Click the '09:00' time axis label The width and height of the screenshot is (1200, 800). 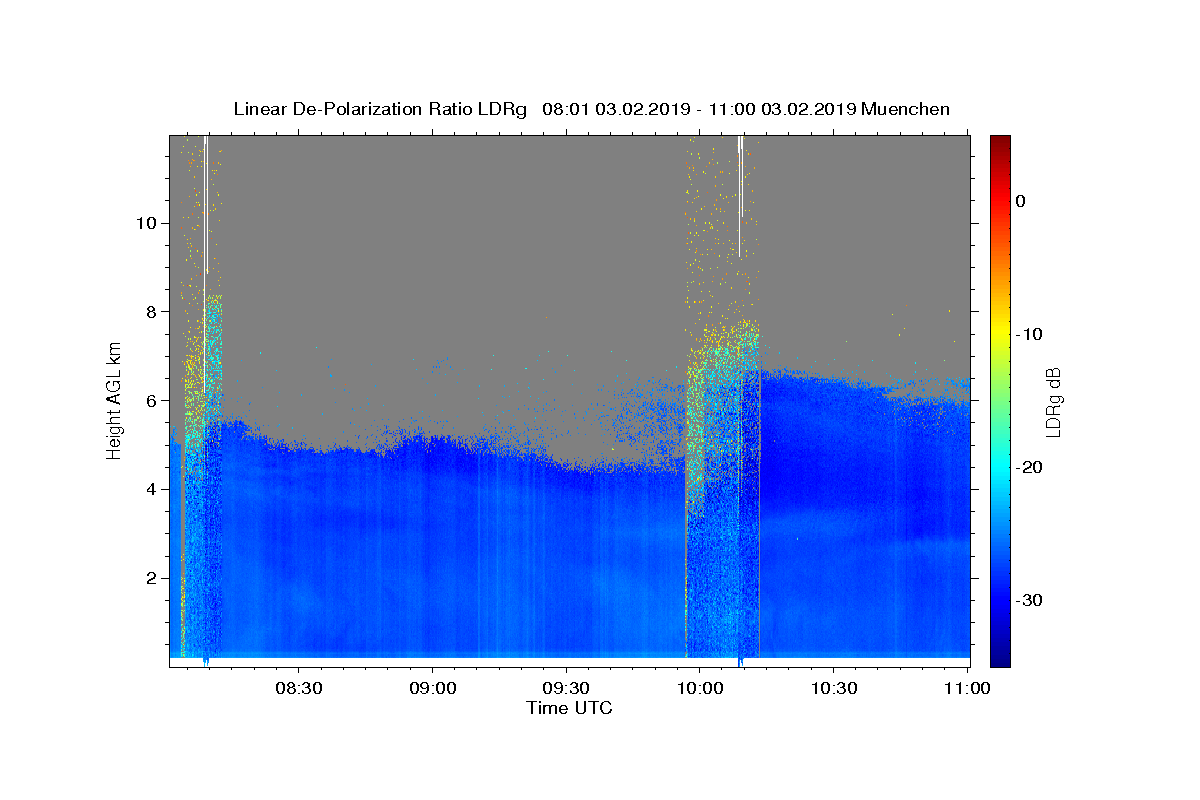[x=432, y=688]
